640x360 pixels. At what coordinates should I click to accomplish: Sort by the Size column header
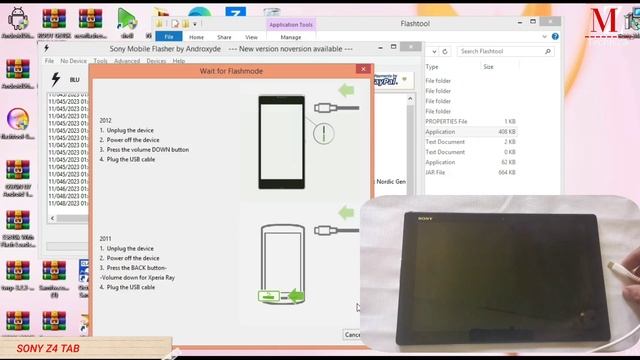pyautogui.click(x=489, y=67)
